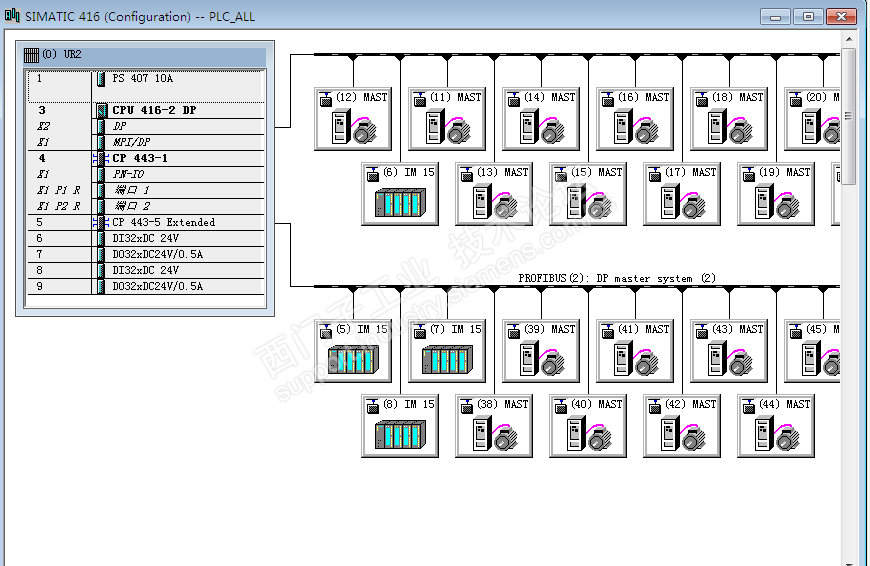870x566 pixels.
Task: Select DP slave station (15) MAST
Action: 588,194
